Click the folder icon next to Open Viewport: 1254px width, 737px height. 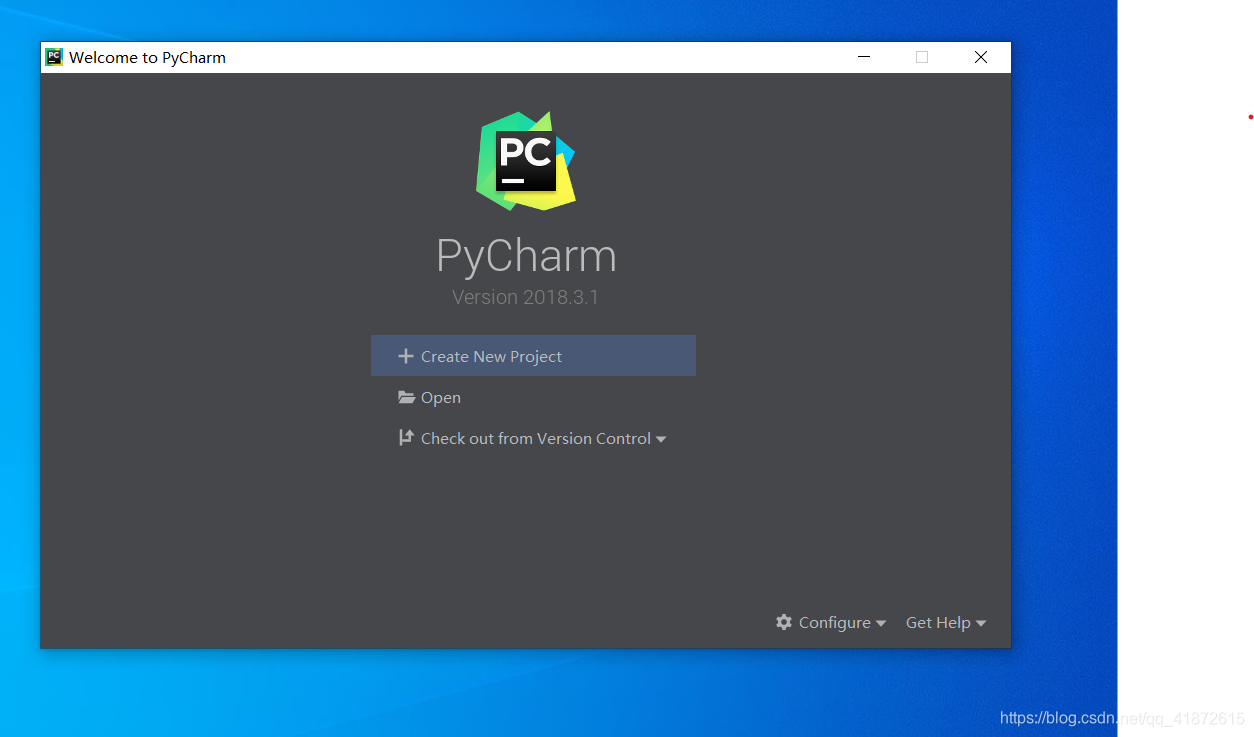[406, 397]
